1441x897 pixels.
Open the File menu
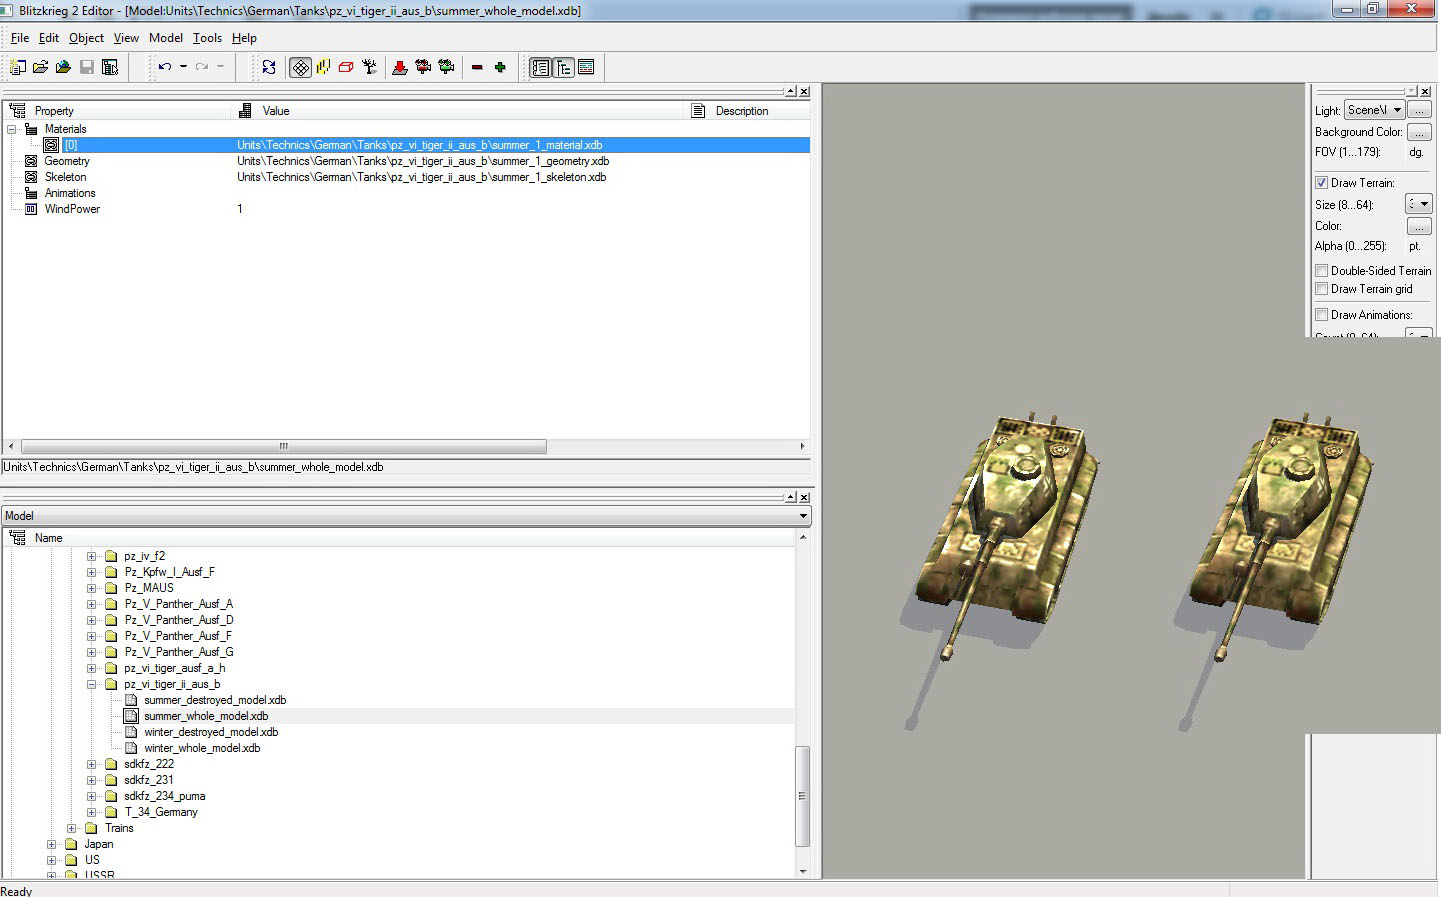click(20, 38)
